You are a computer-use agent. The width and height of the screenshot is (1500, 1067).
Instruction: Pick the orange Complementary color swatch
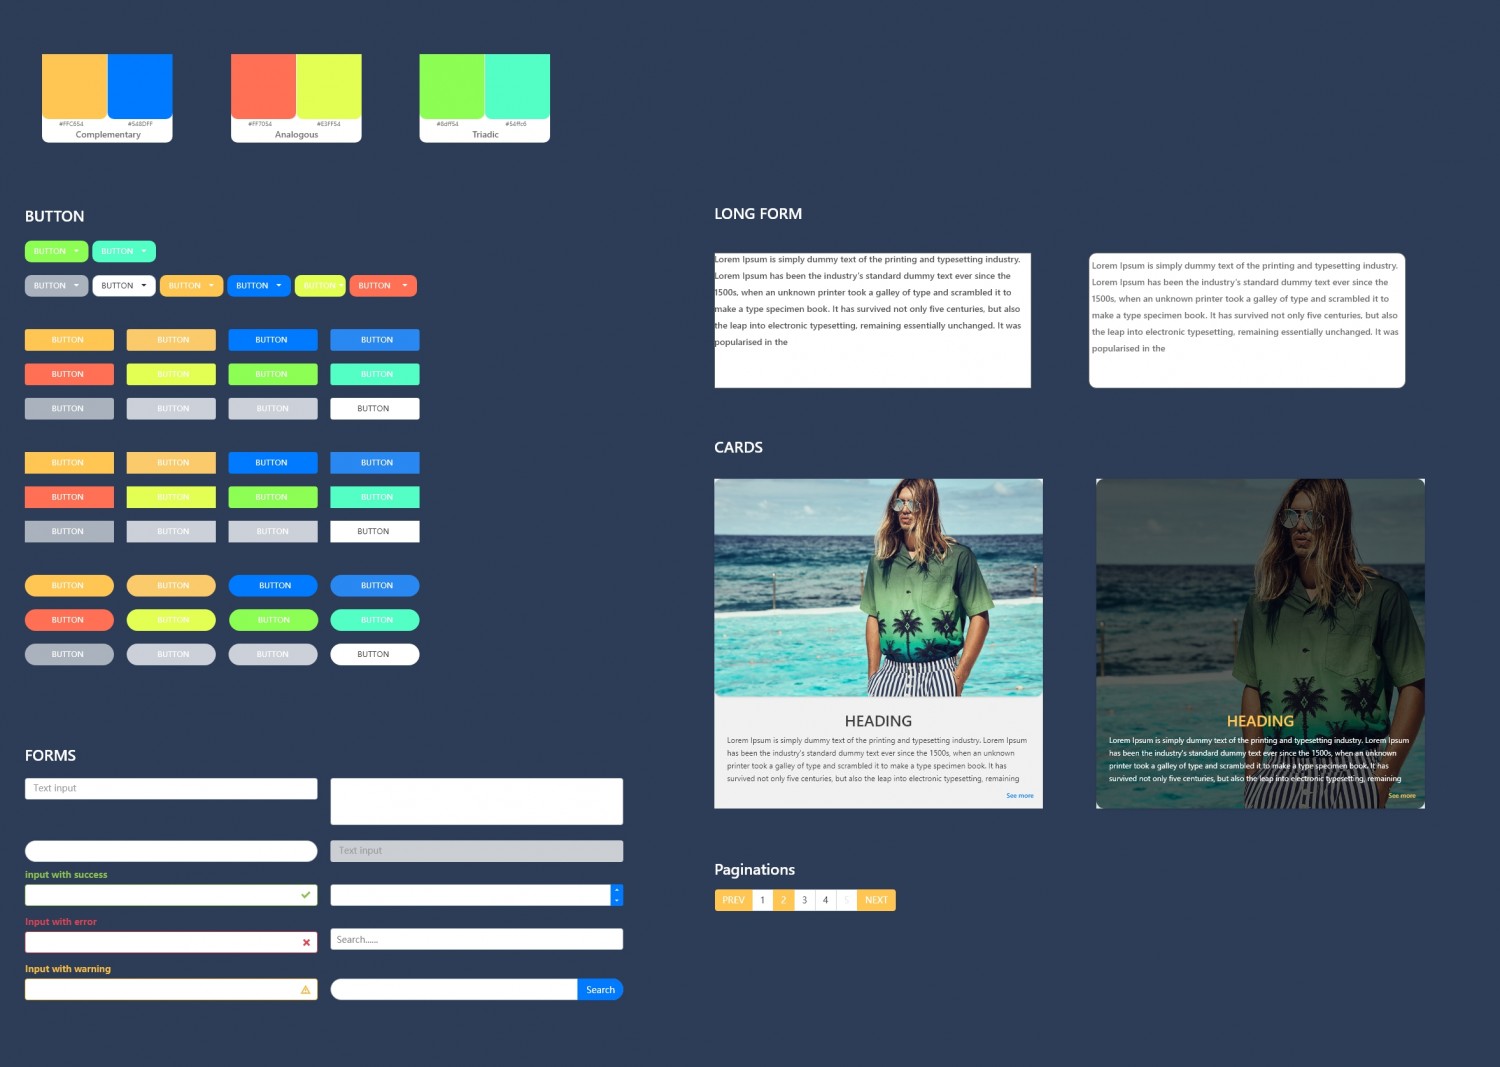(75, 86)
